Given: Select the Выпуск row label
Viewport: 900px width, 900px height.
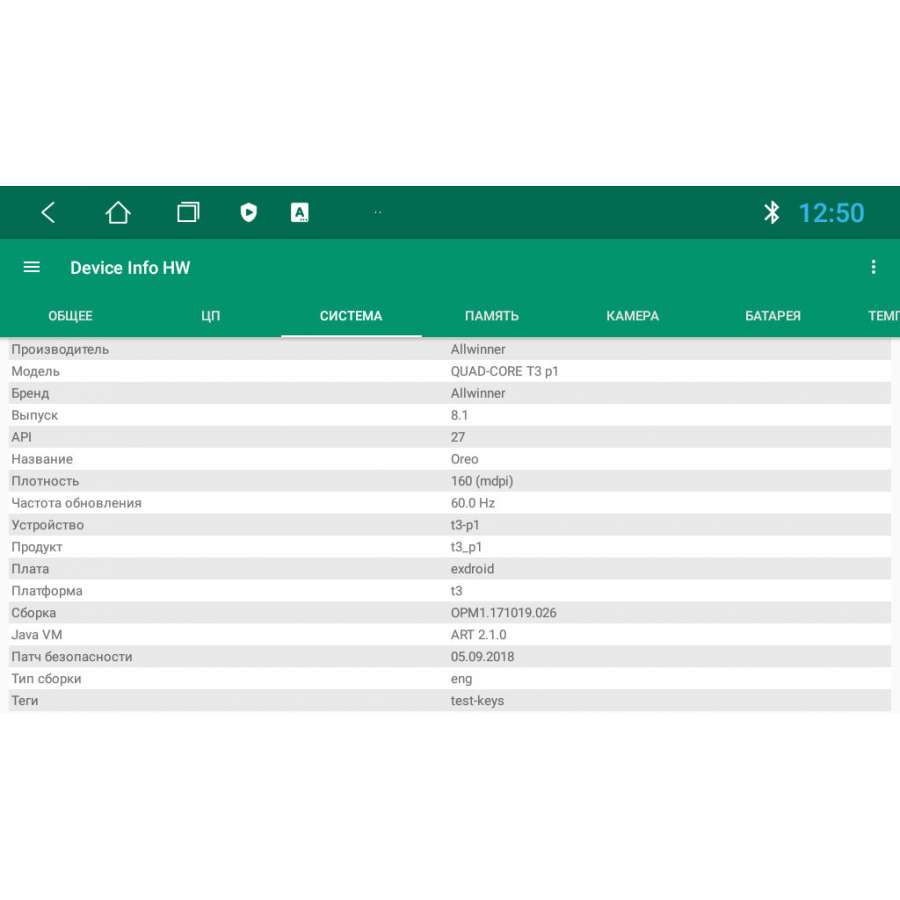Looking at the screenshot, I should [x=34, y=416].
